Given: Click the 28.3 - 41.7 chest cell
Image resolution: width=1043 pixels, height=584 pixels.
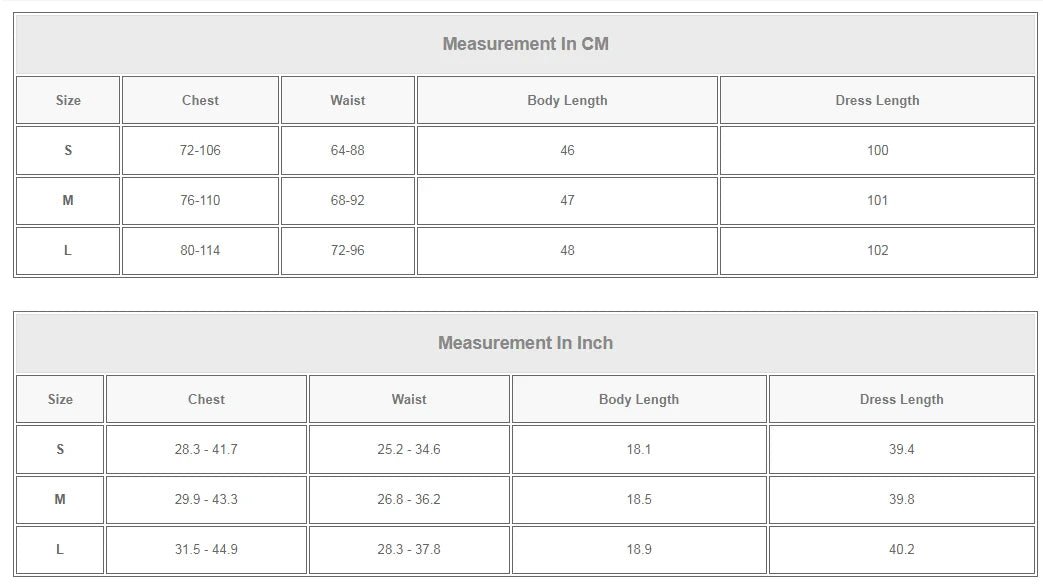Looking at the screenshot, I should [x=206, y=450].
